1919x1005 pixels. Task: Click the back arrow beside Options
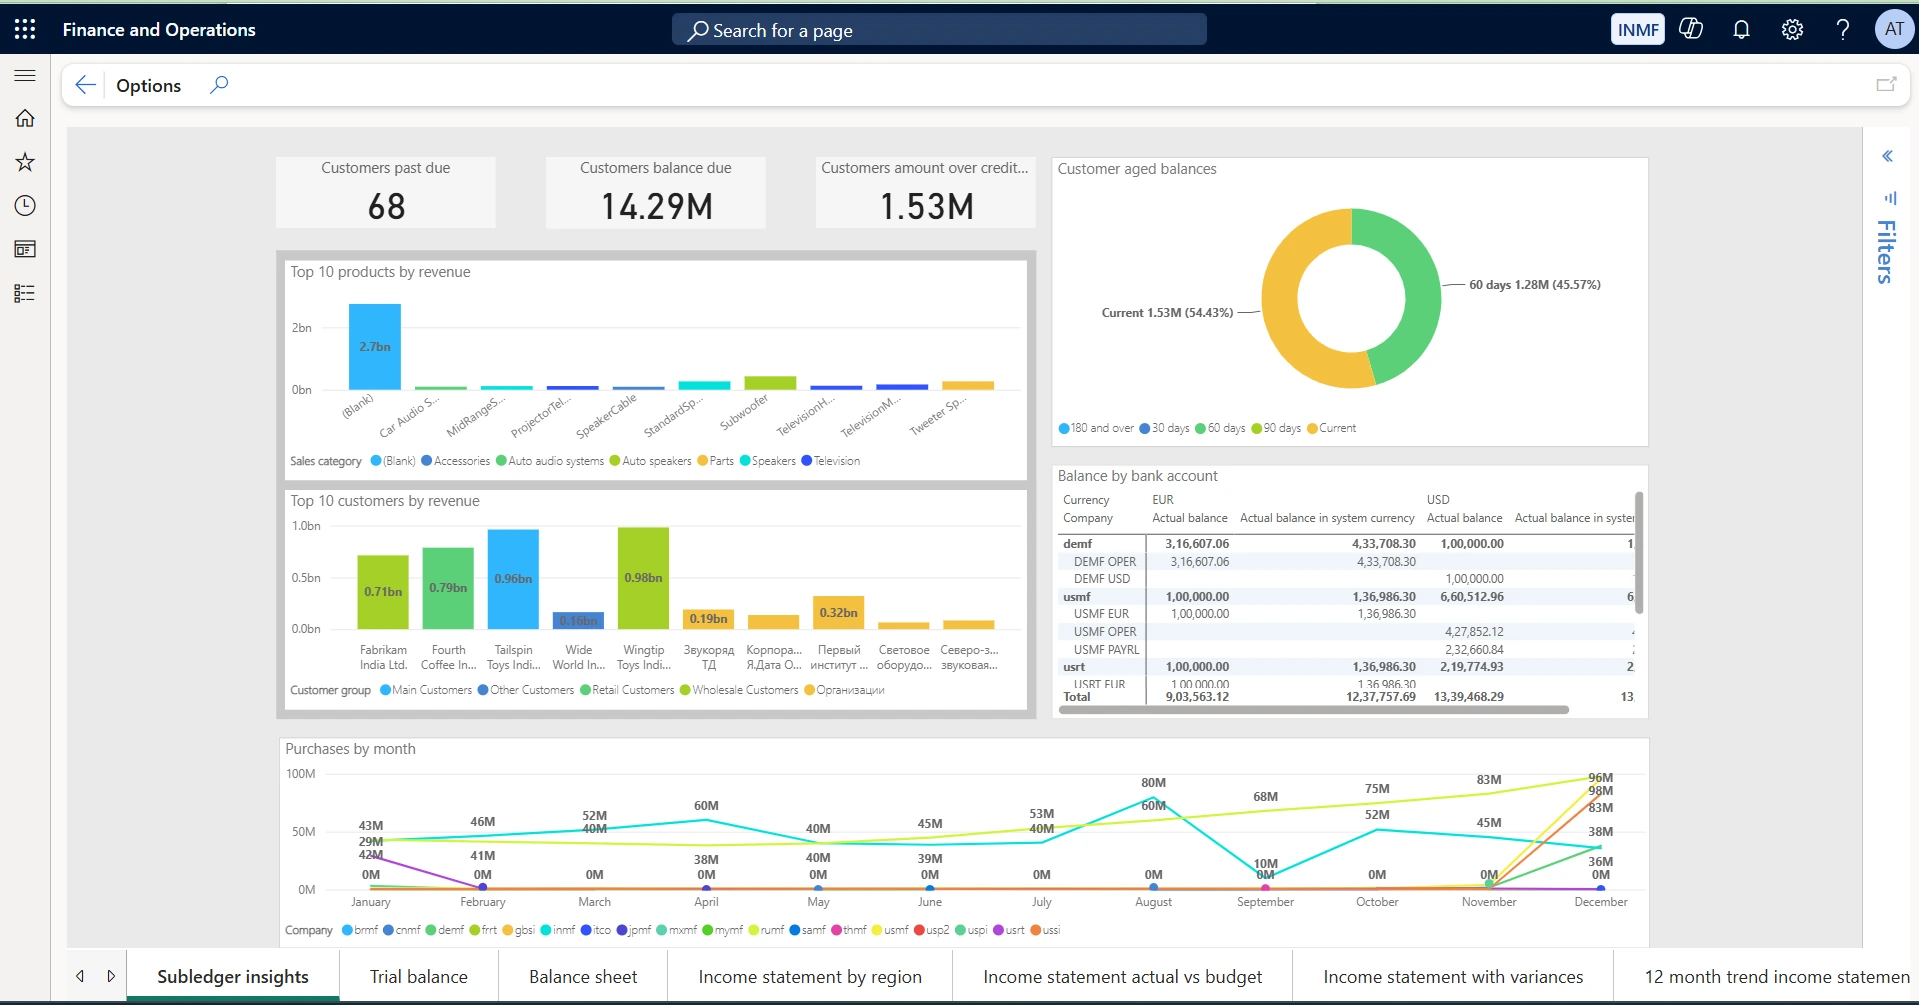point(86,85)
